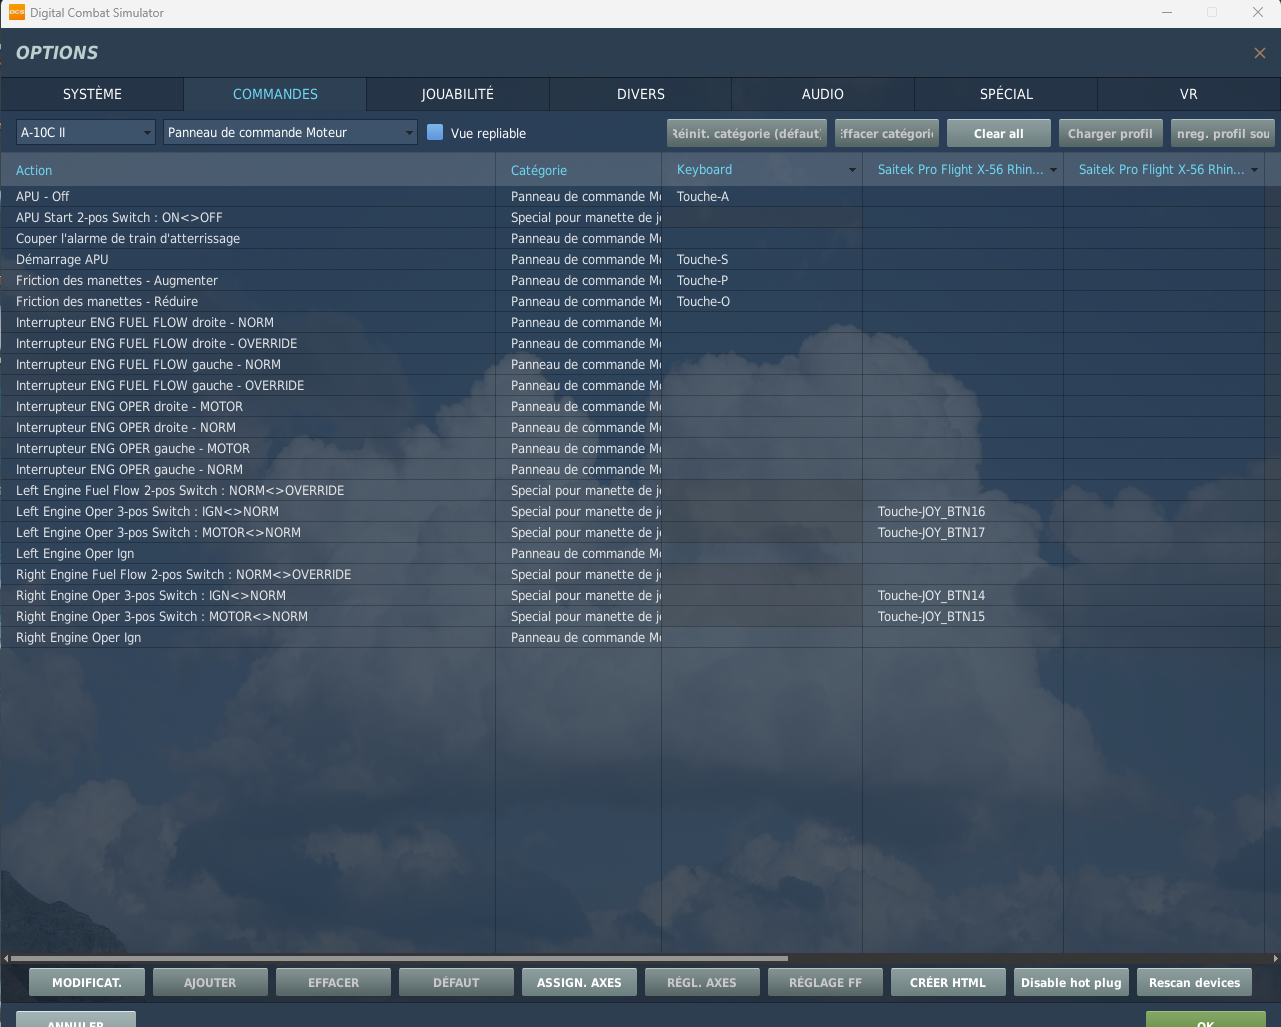
Task: Click the scrollbar left arrow
Action: coord(6,958)
